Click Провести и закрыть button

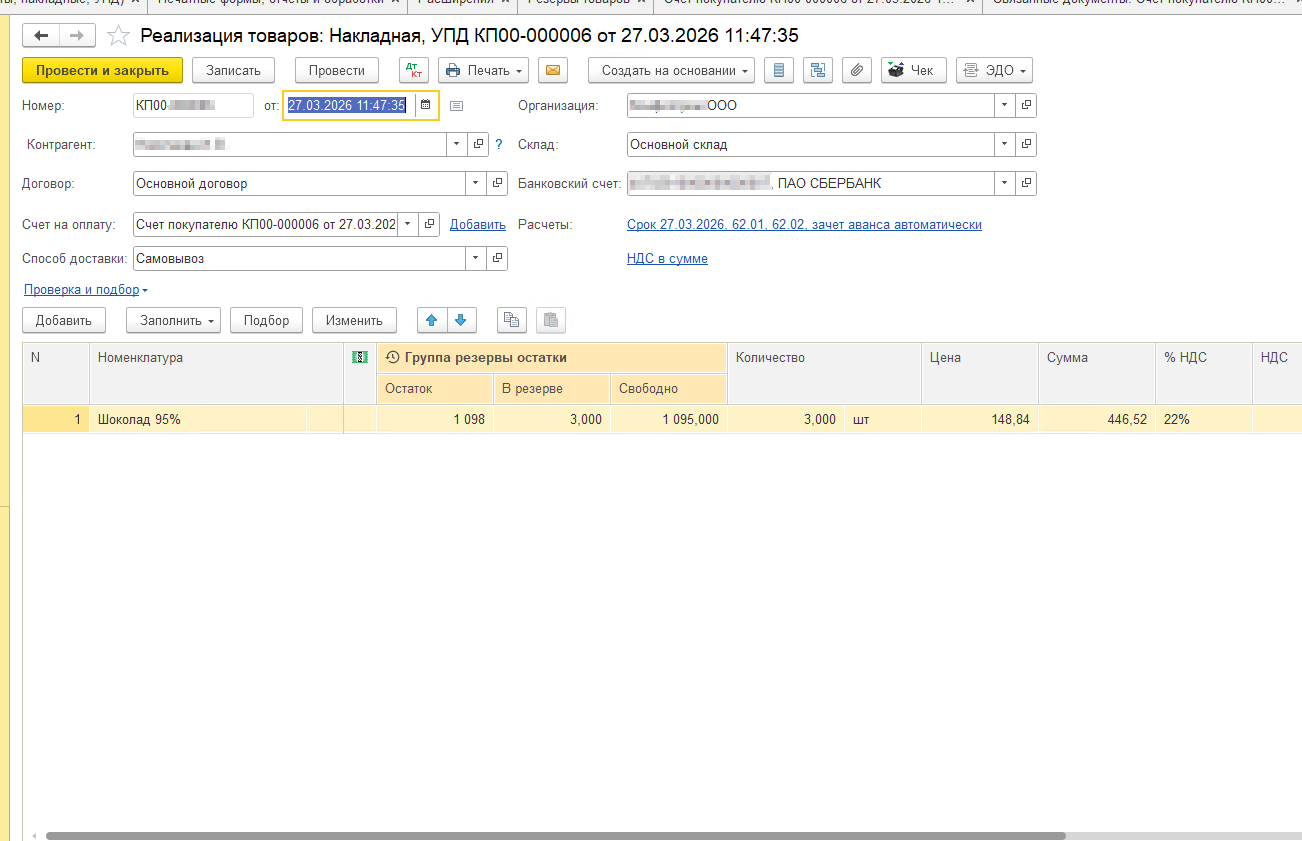102,70
